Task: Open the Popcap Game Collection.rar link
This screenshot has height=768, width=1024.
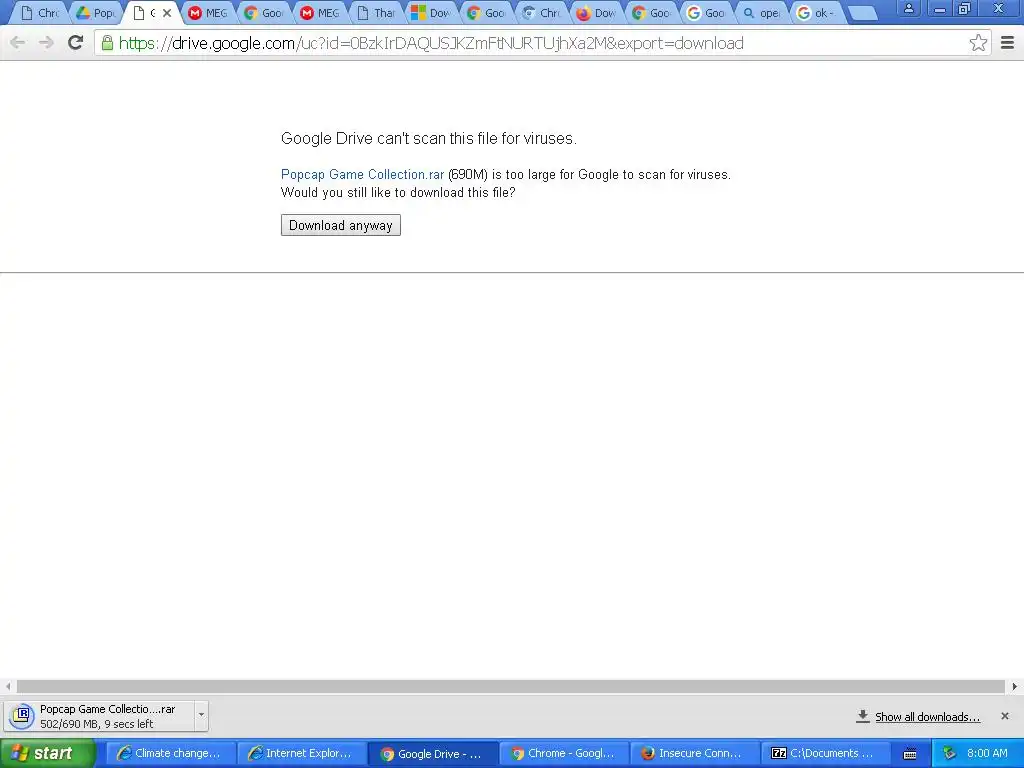Action: [362, 174]
